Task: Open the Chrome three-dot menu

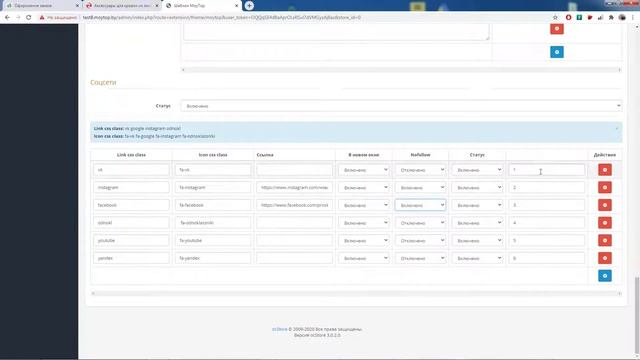Action: point(633,18)
